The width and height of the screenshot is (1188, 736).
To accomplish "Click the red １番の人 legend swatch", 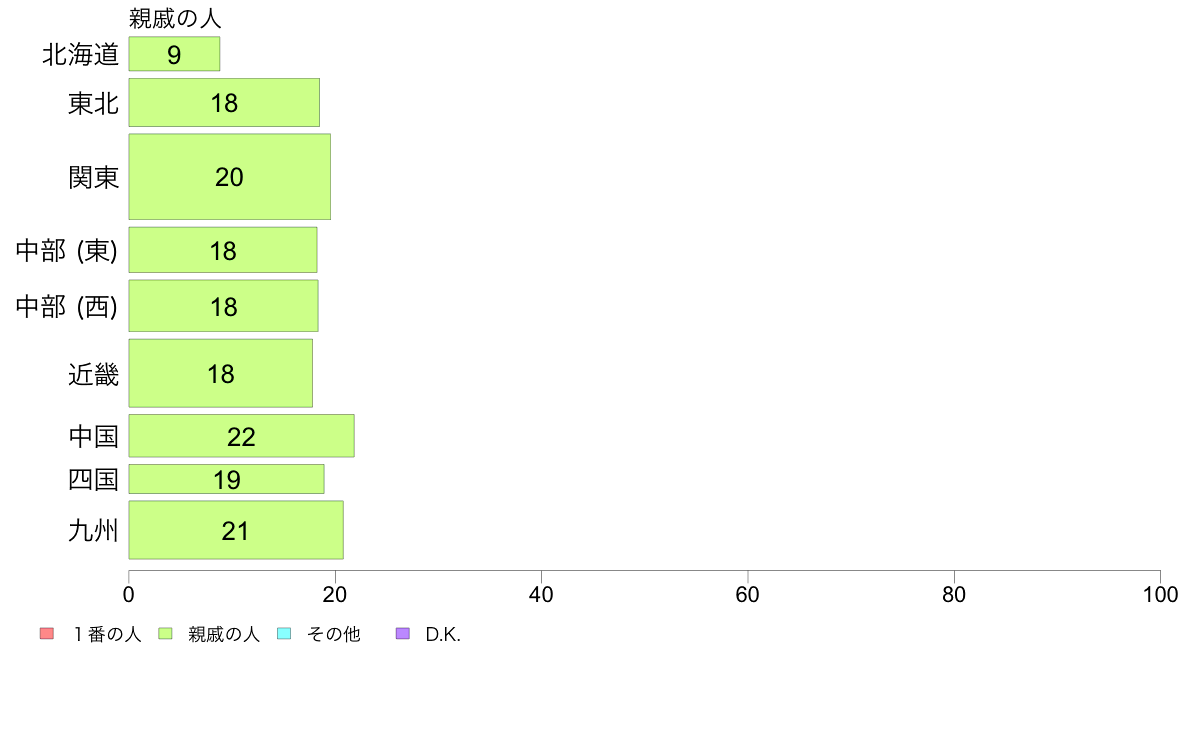I will [x=47, y=634].
